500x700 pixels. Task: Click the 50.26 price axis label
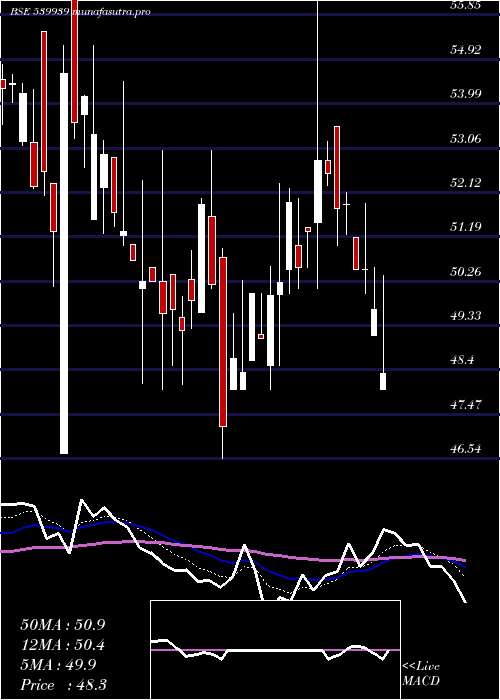coord(465,271)
